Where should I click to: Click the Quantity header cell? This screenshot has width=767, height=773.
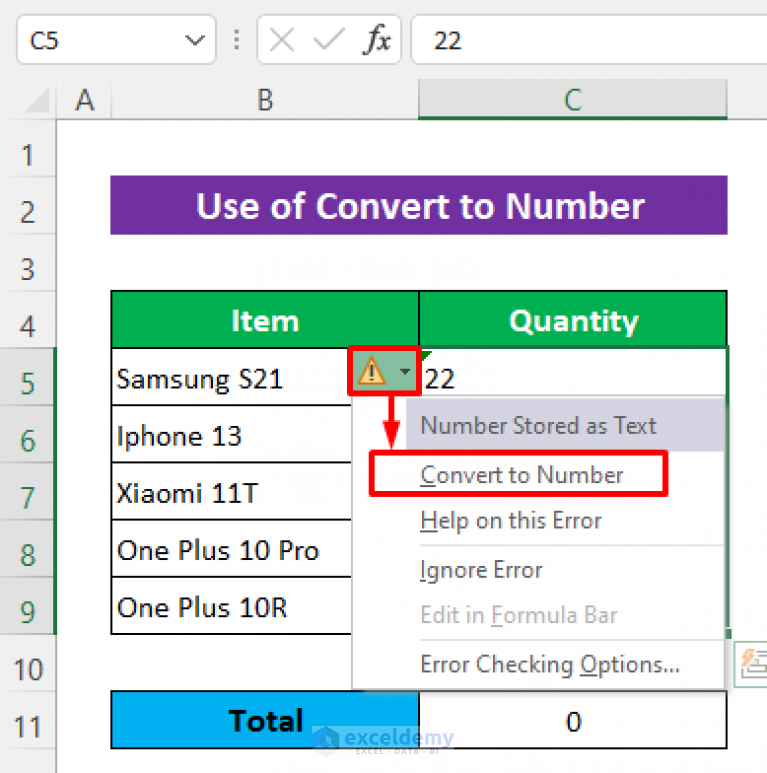click(x=573, y=321)
